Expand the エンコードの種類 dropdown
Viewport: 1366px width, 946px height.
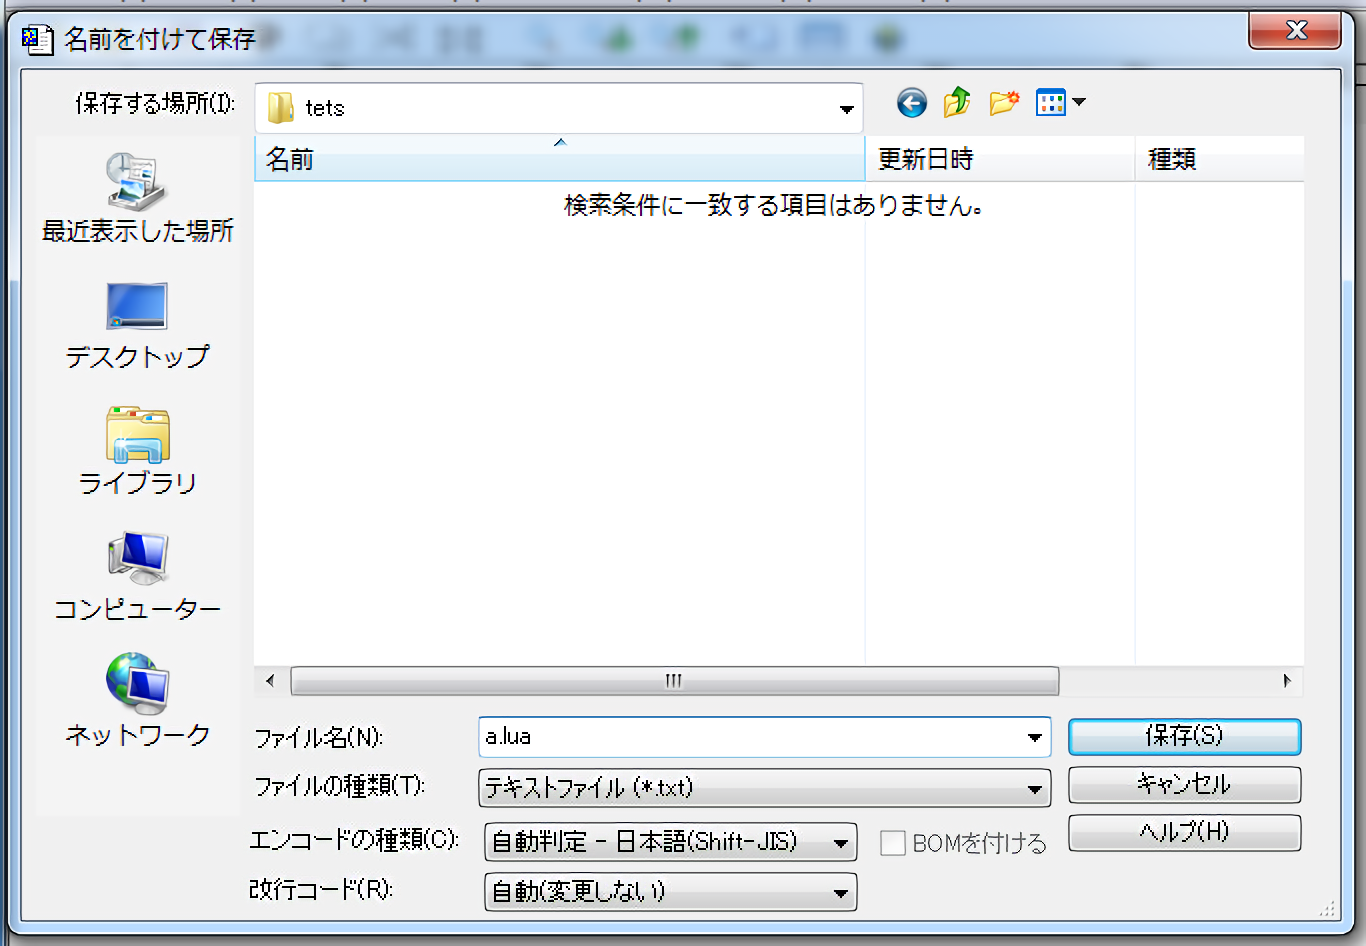click(x=840, y=843)
